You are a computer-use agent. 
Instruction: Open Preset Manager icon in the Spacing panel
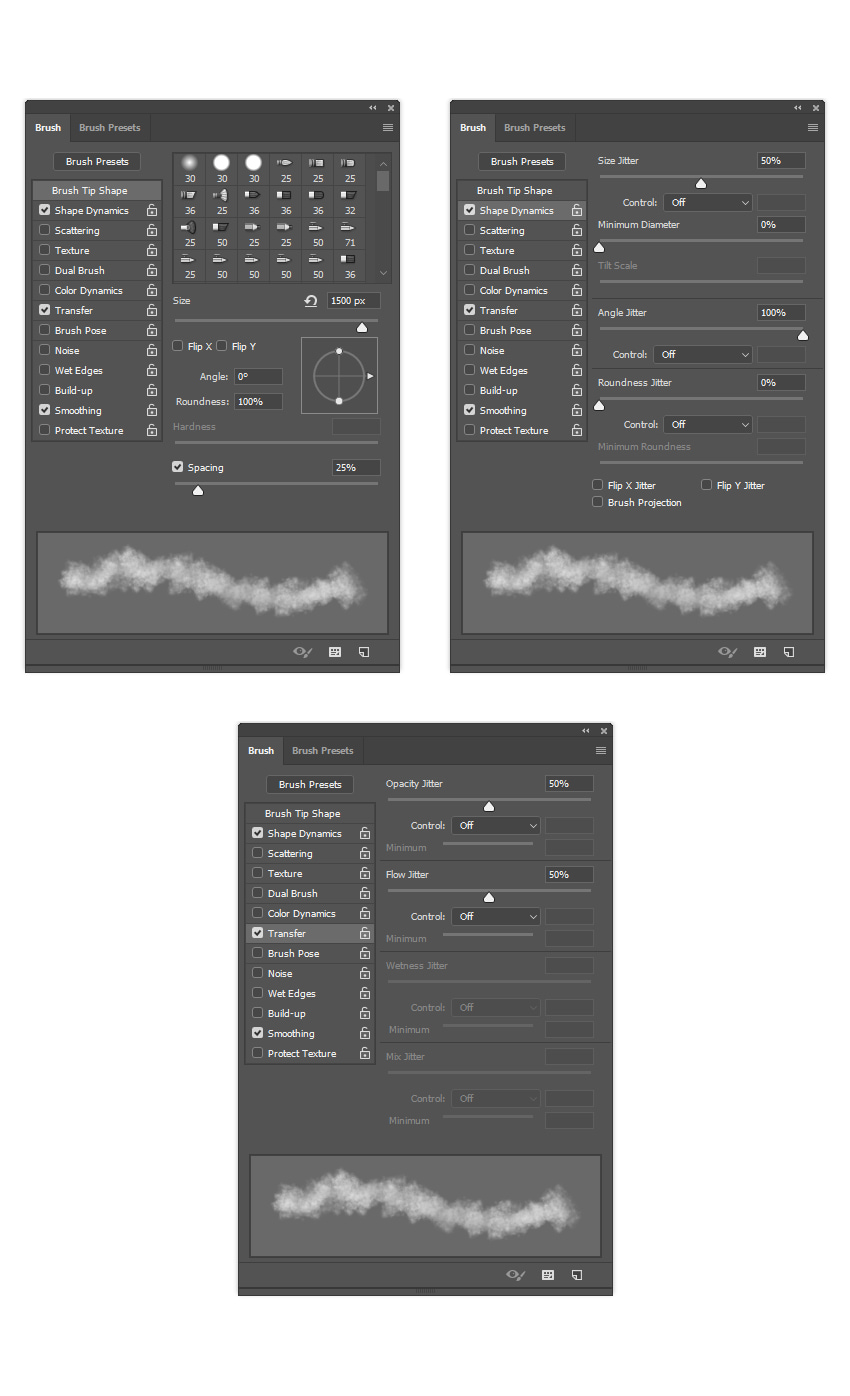[x=335, y=652]
